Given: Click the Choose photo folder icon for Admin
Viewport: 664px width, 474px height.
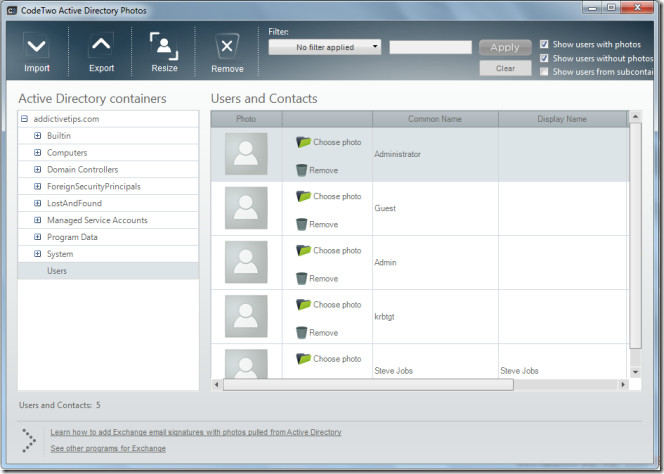Looking at the screenshot, I should 303,250.
